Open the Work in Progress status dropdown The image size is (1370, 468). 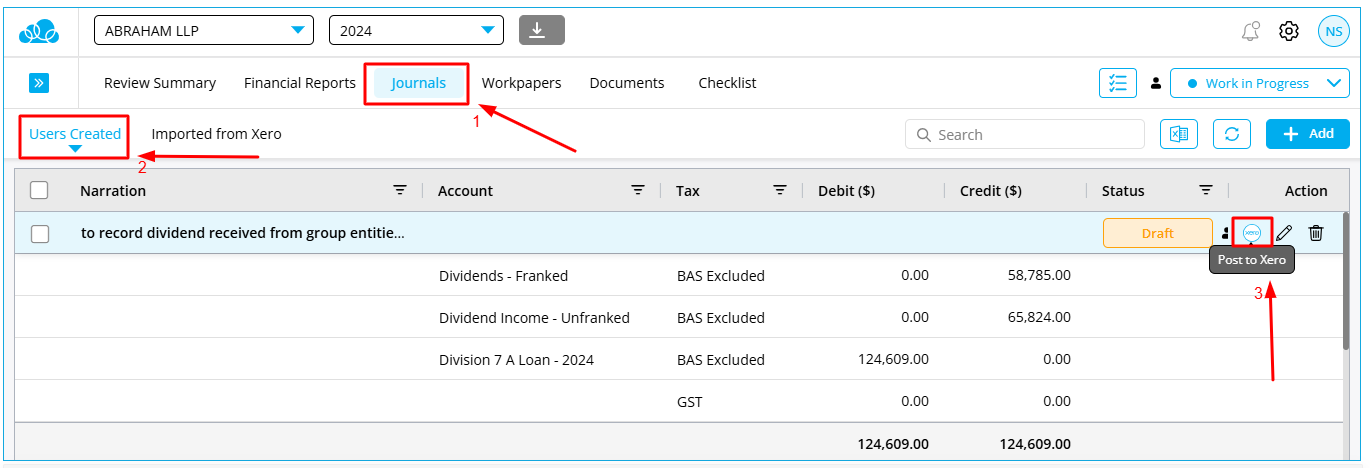1259,83
